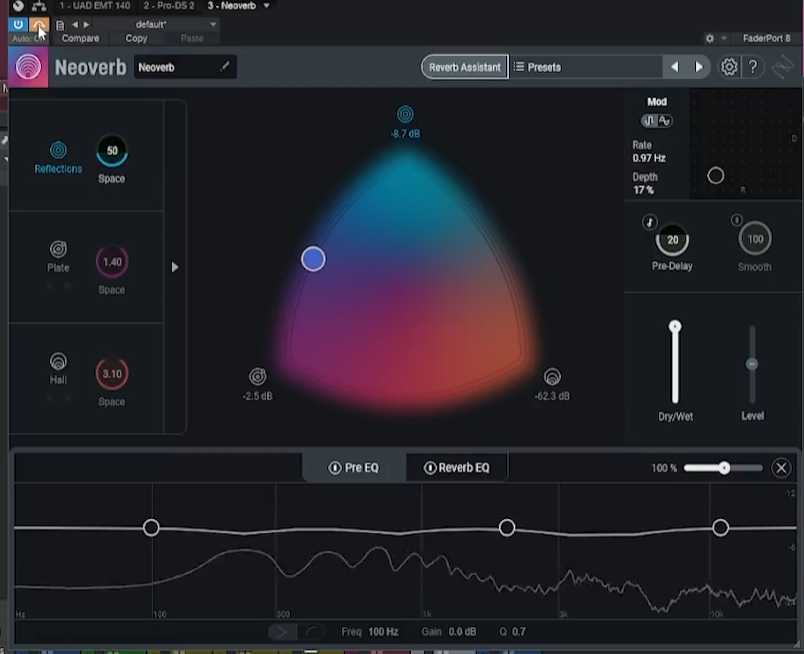
Task: Click the Dry/Wet slider handle
Action: pos(675,326)
